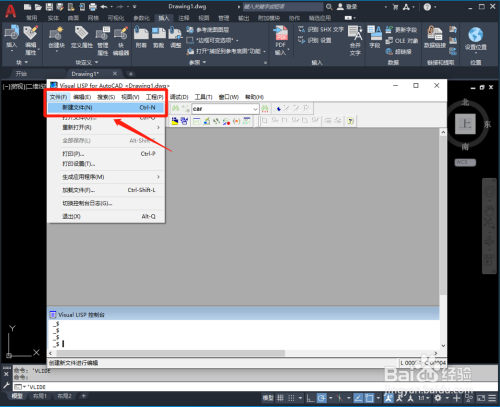Switch to the 开始 document tab

coord(21,74)
